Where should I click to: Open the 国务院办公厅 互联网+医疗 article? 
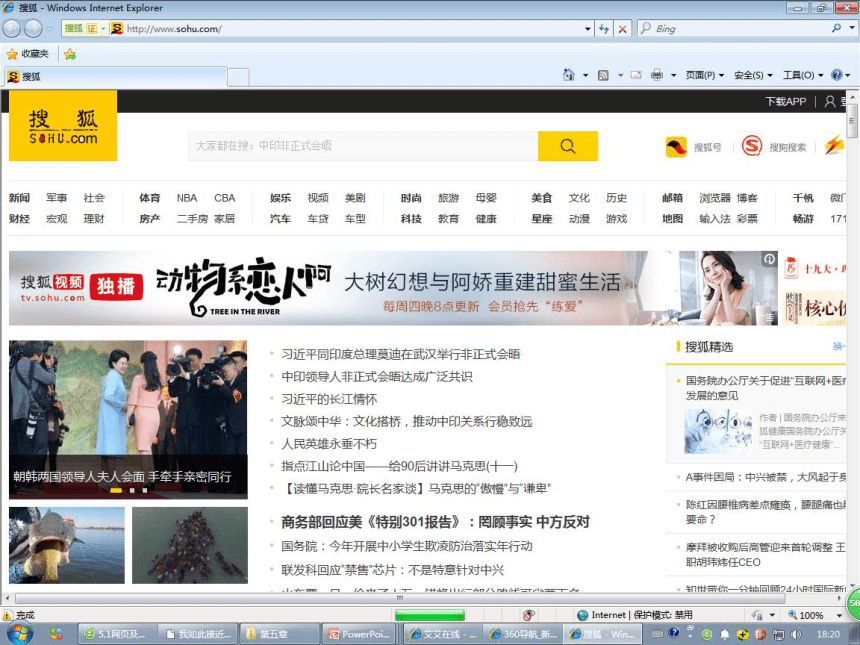pyautogui.click(x=766, y=387)
